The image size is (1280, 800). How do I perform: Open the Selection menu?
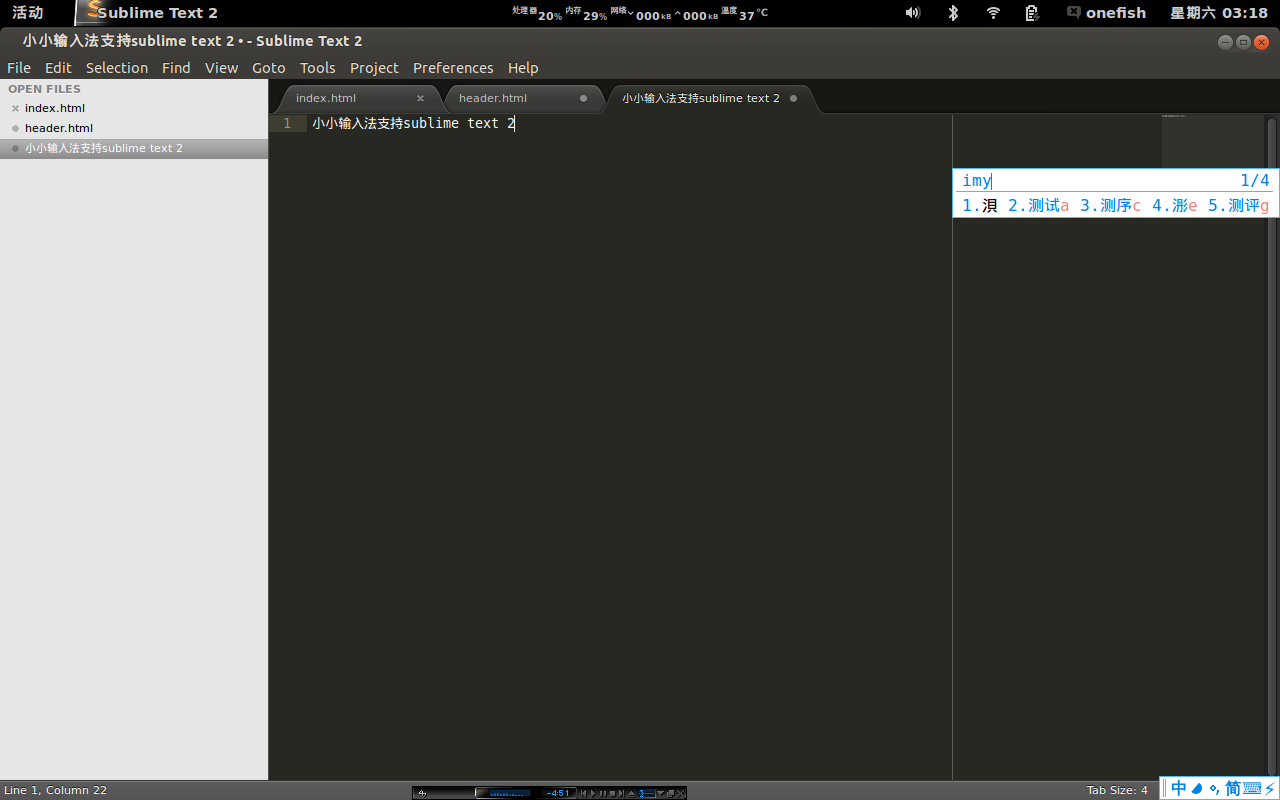click(x=117, y=68)
